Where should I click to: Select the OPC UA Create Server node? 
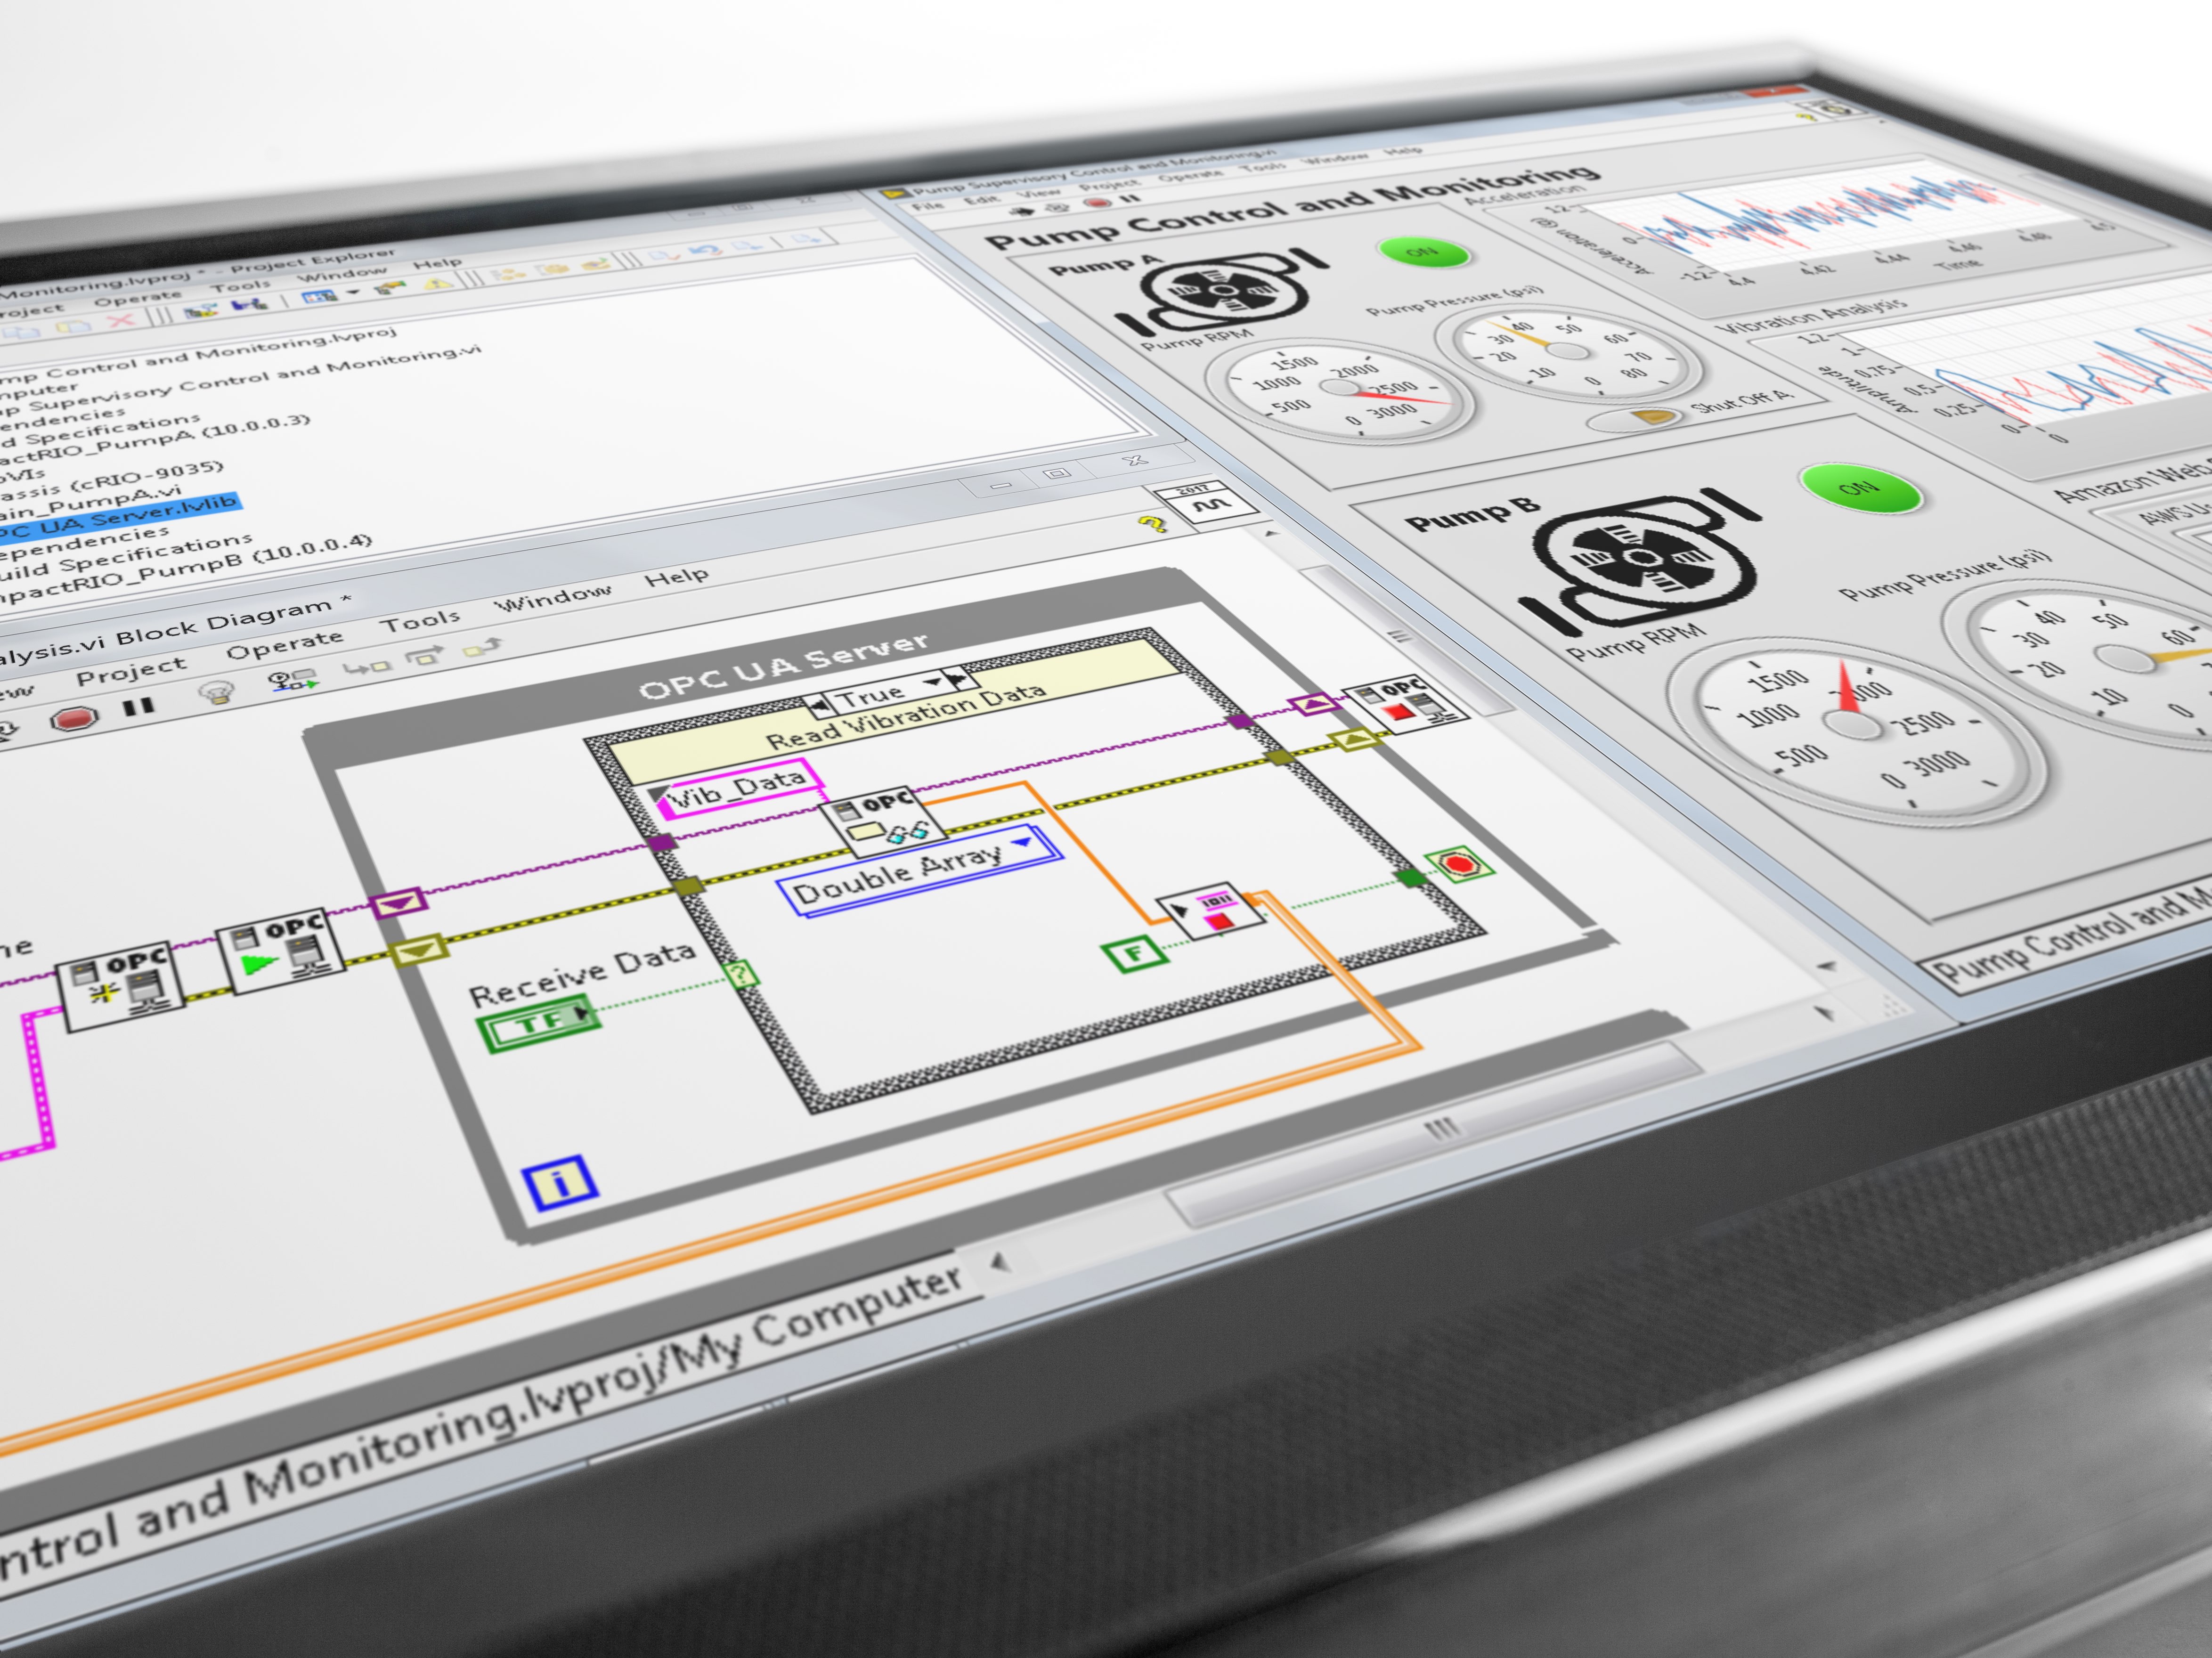[122, 986]
